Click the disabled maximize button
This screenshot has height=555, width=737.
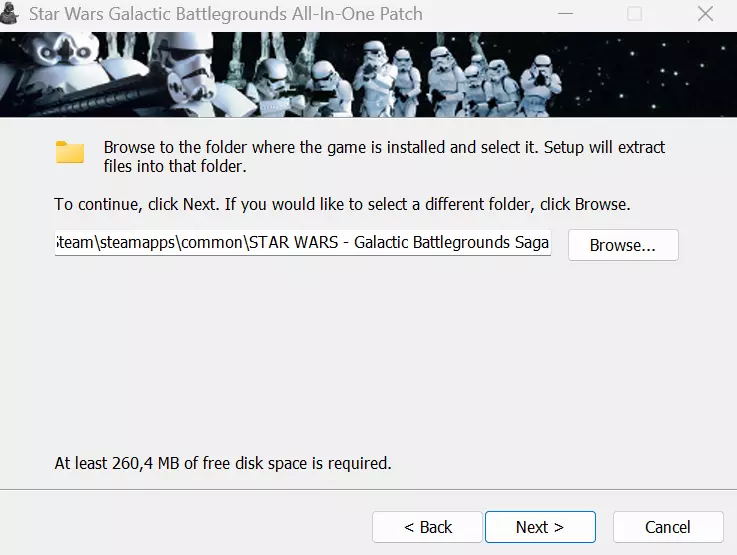(x=634, y=14)
